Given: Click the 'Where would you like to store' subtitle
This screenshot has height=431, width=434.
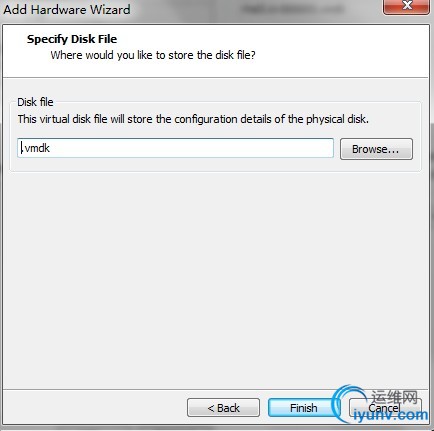Looking at the screenshot, I should click(153, 55).
